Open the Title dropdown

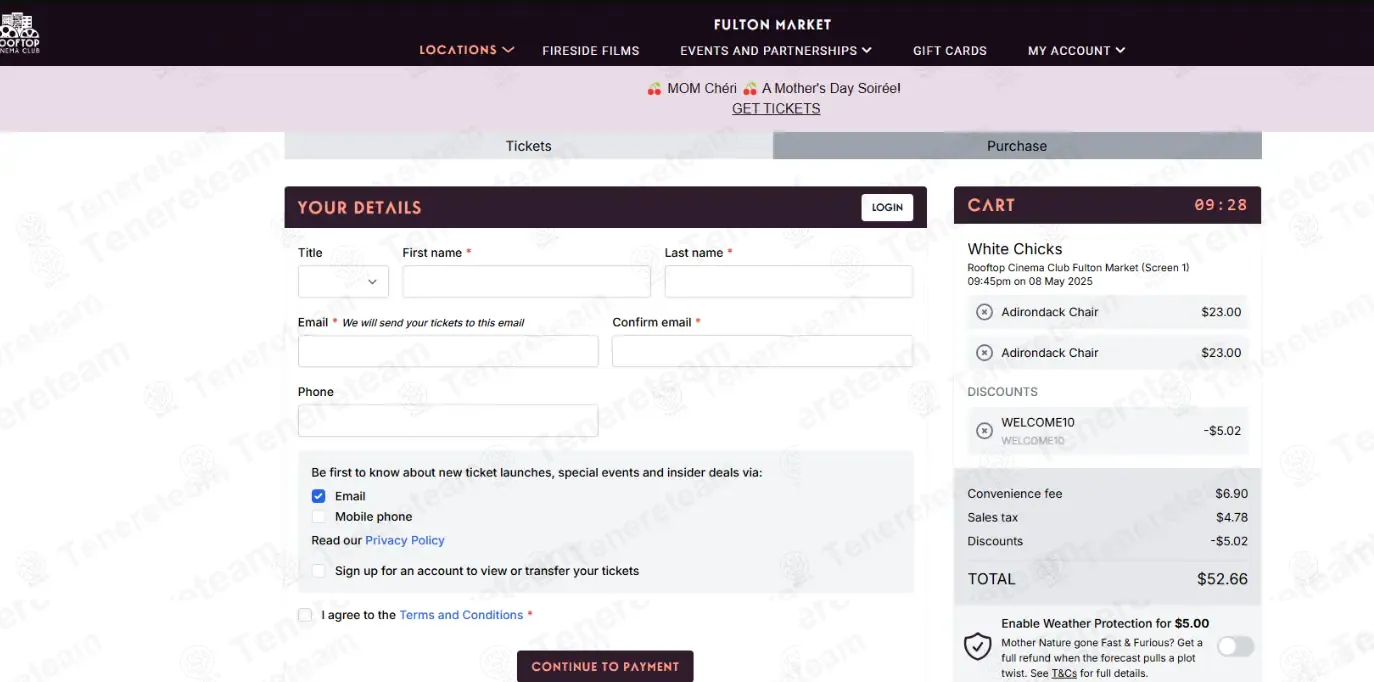(343, 282)
